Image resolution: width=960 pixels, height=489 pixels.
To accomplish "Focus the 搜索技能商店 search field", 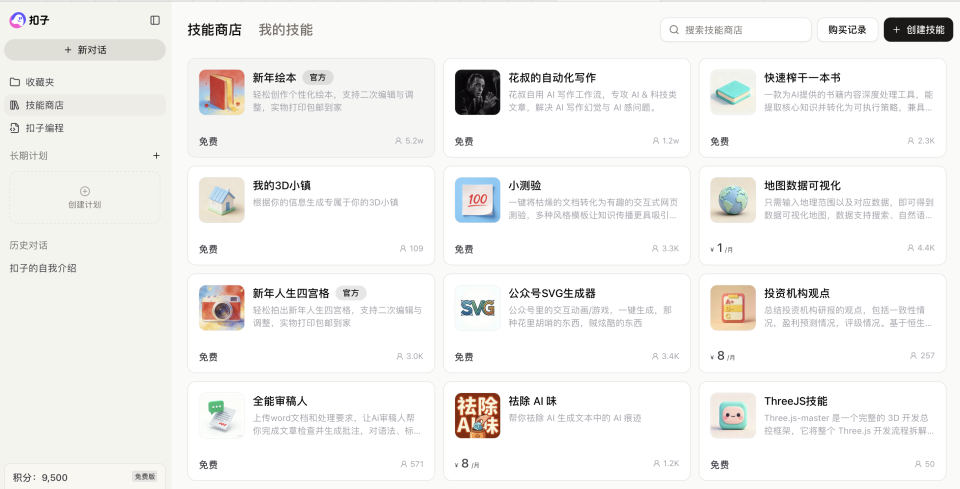I will click(x=736, y=29).
